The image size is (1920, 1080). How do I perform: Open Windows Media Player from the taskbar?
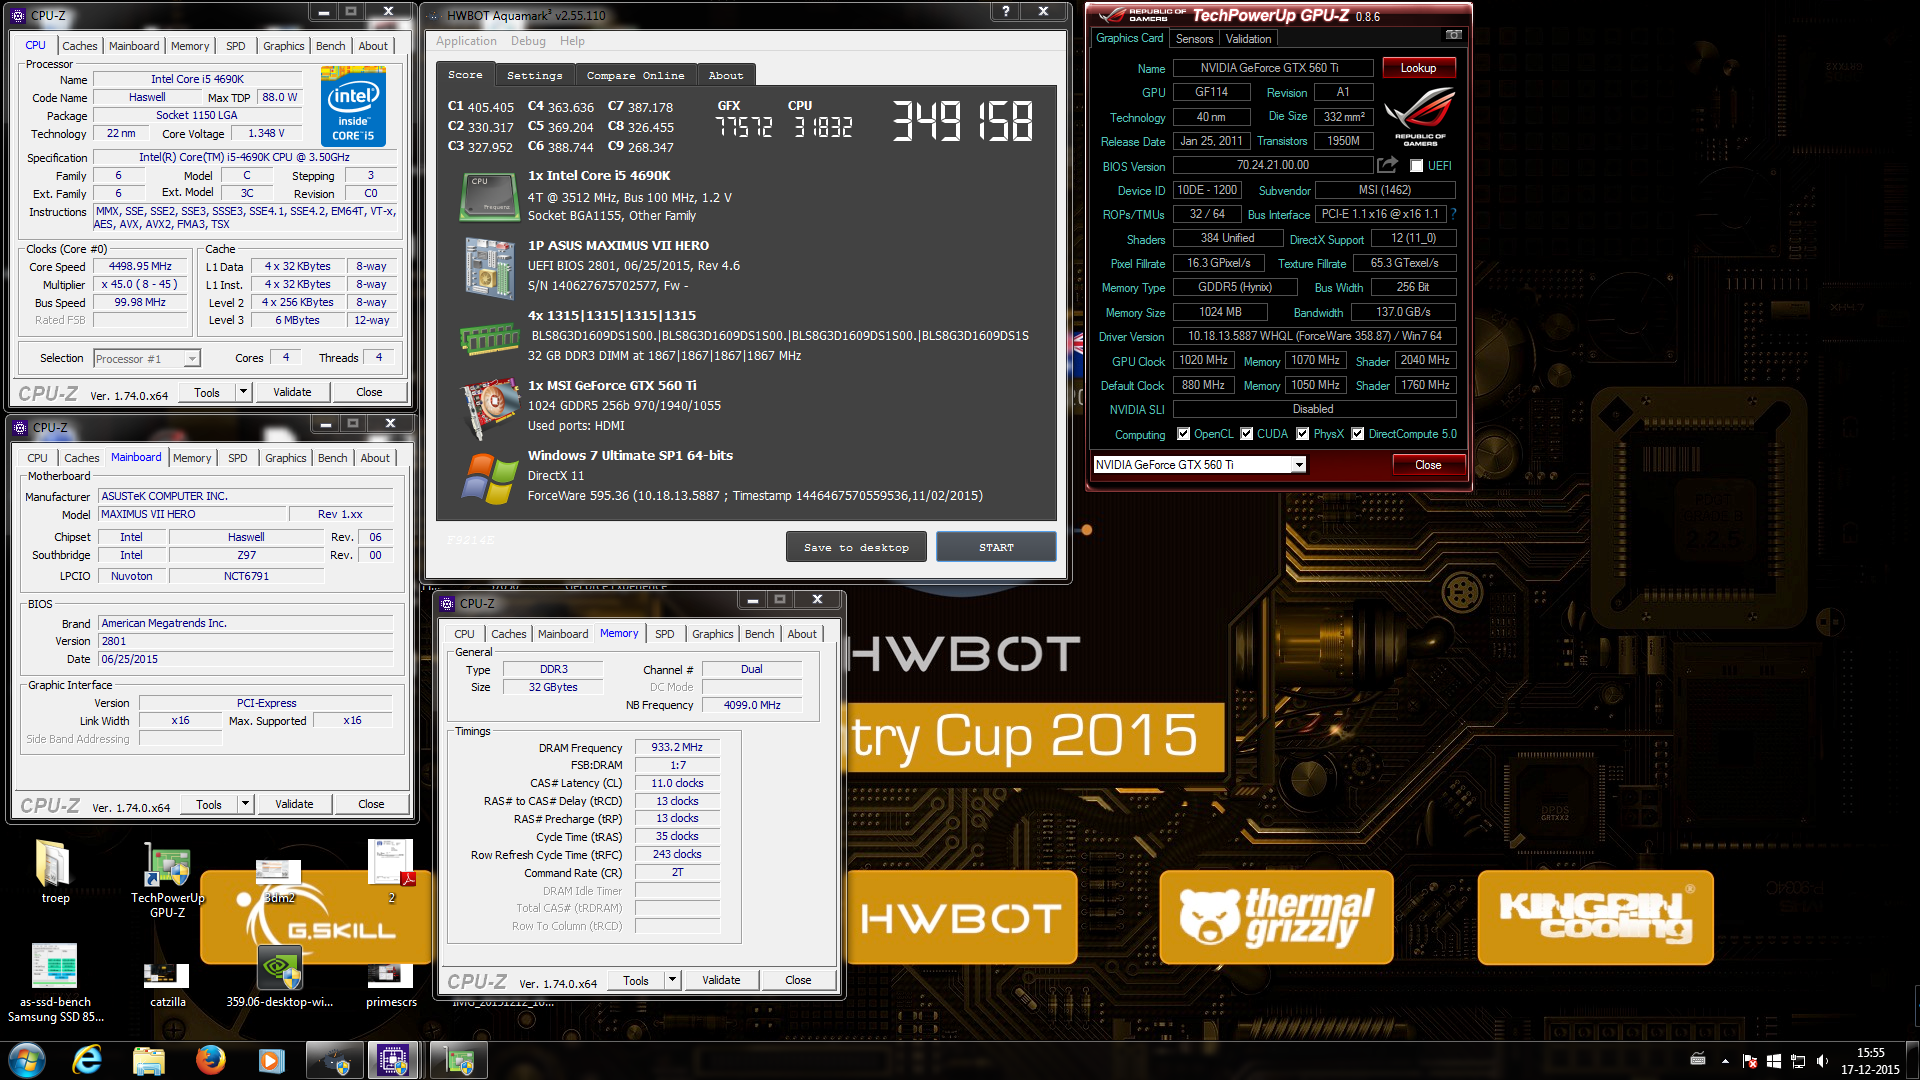[x=271, y=1059]
